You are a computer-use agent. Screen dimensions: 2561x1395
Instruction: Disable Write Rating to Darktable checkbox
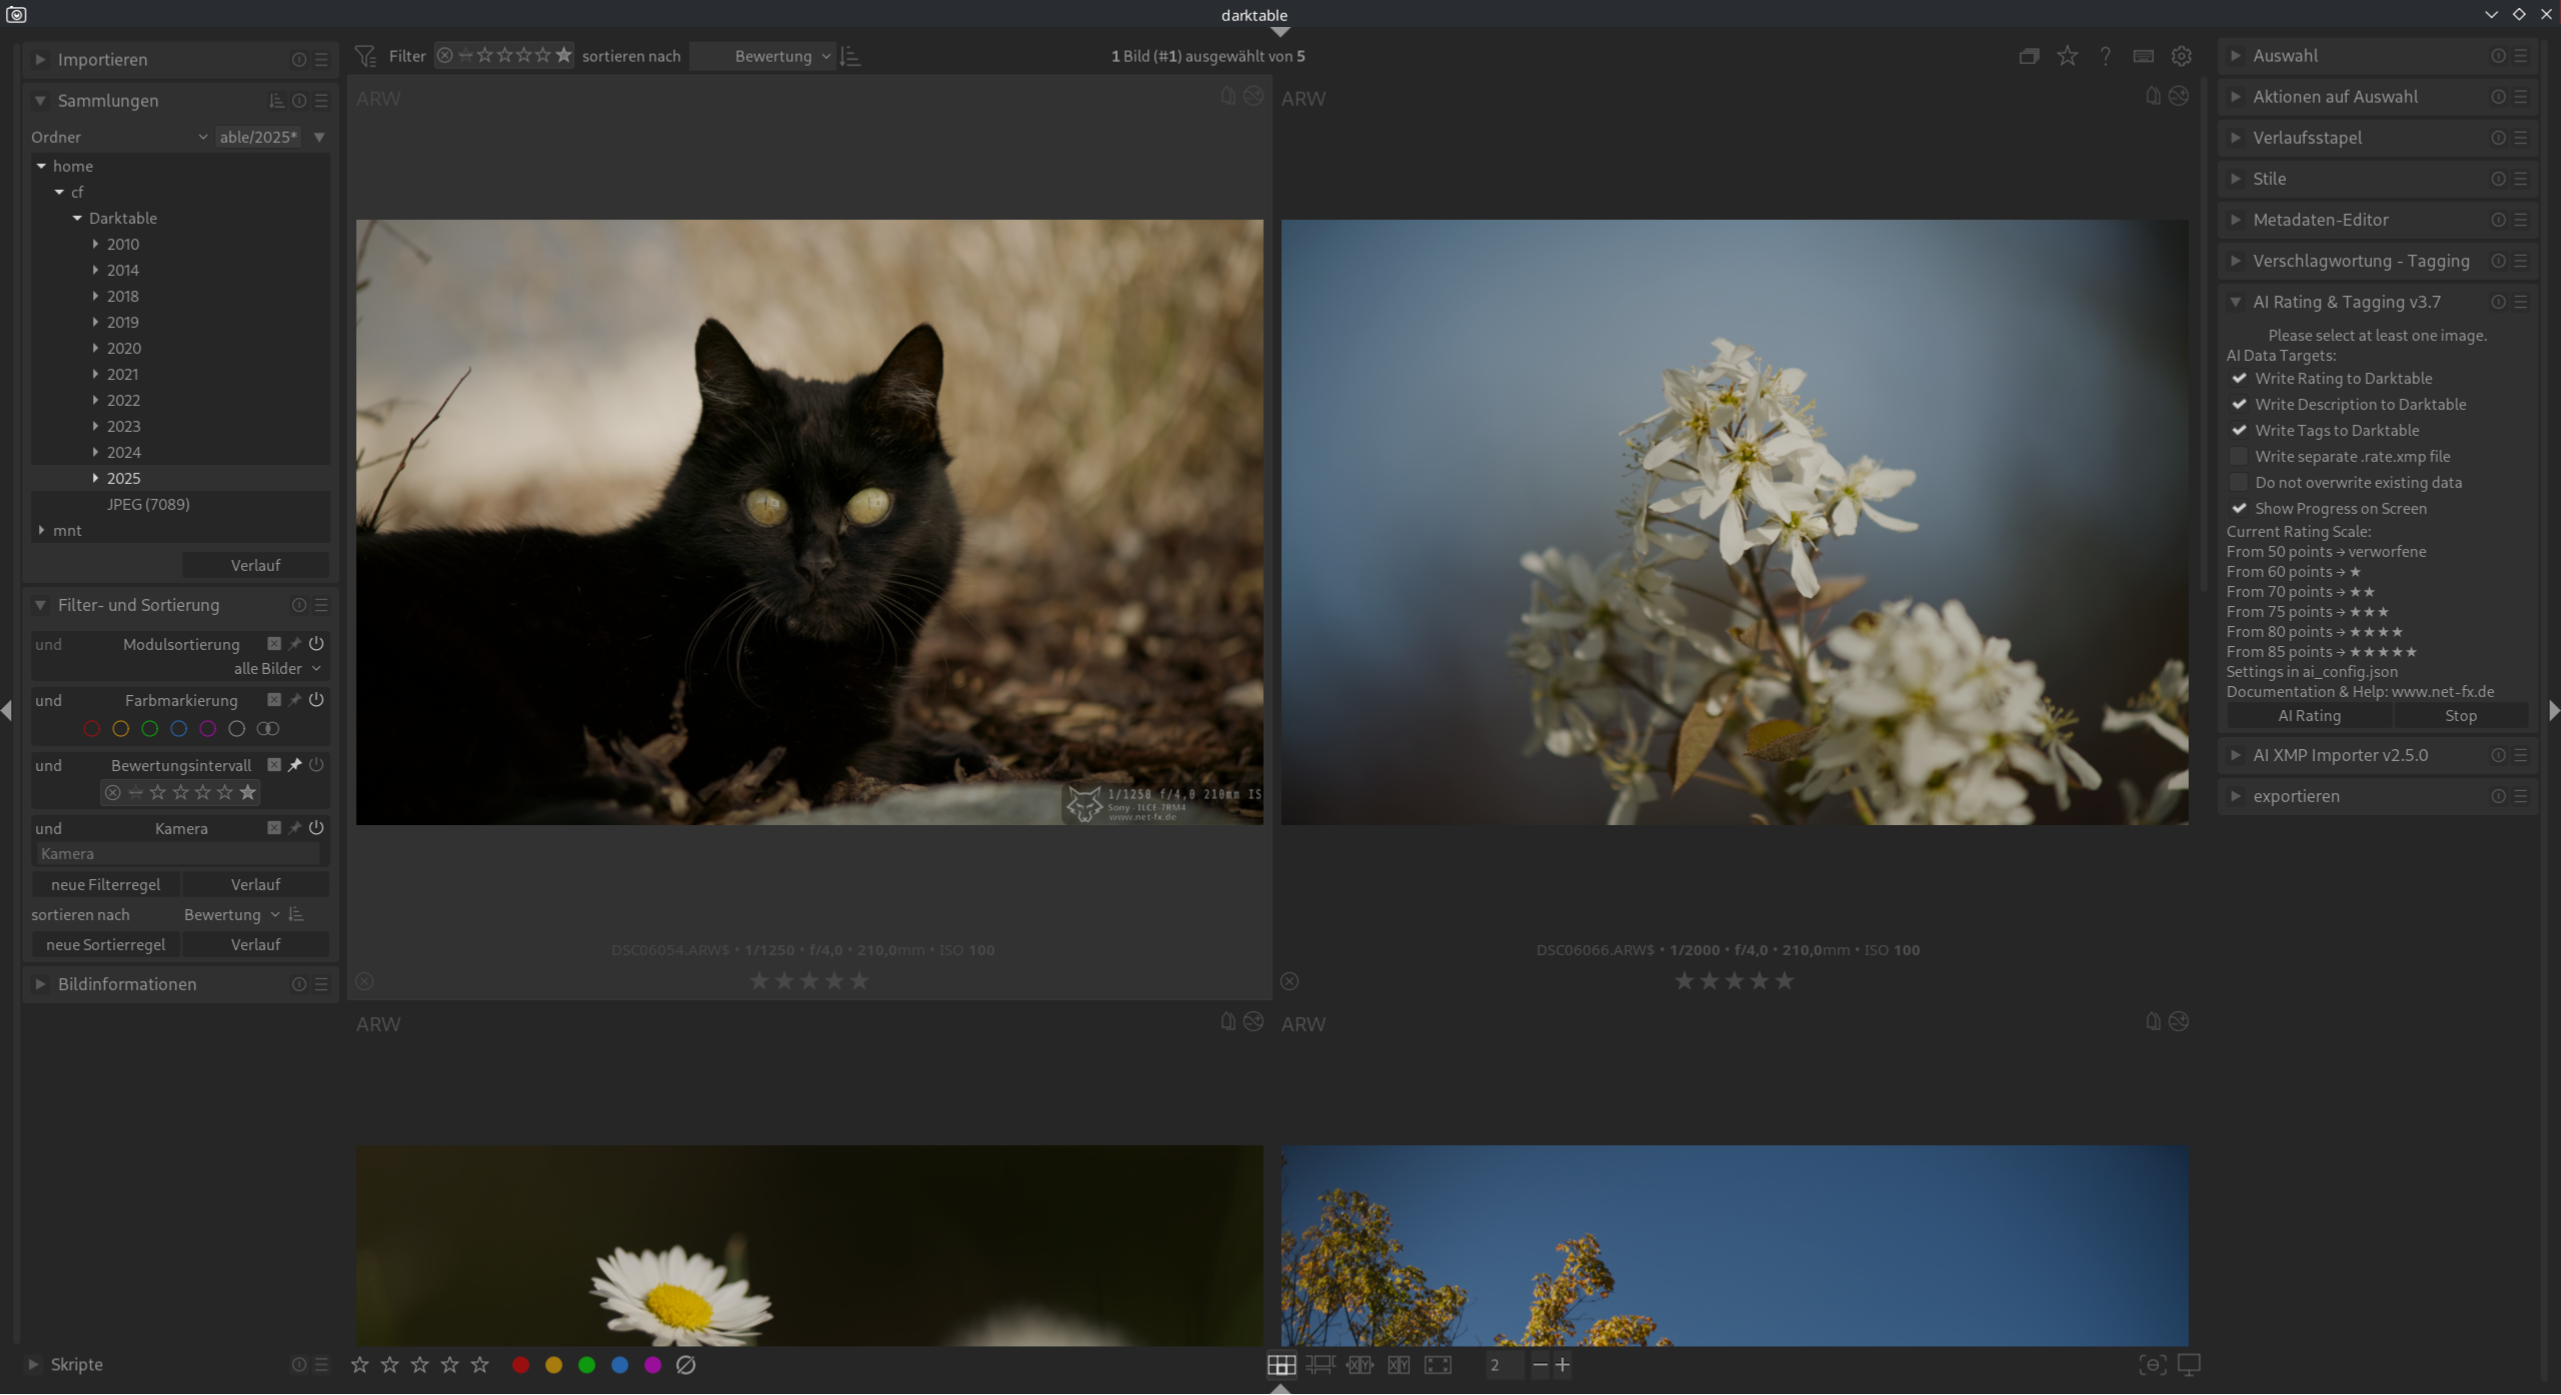[2239, 378]
